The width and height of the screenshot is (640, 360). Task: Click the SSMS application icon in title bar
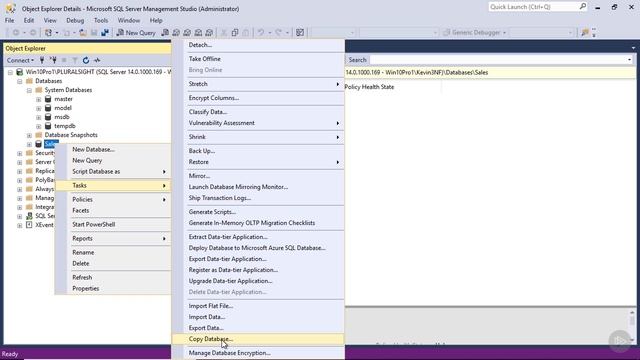tap(11, 8)
